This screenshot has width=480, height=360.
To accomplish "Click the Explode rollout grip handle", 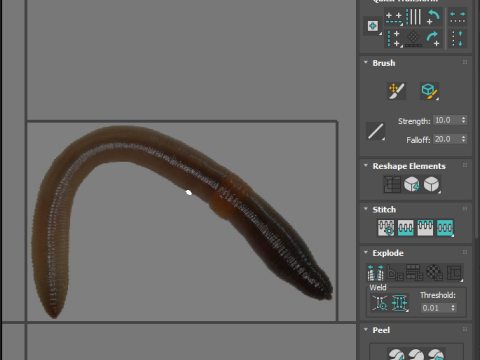I will click(x=465, y=252).
